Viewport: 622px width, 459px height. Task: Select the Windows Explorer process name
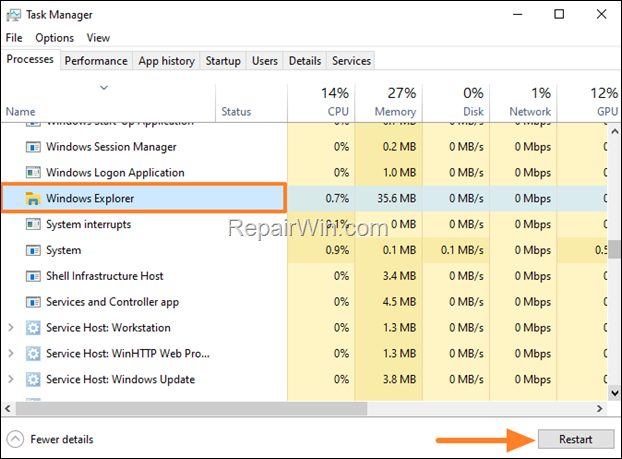coord(90,198)
